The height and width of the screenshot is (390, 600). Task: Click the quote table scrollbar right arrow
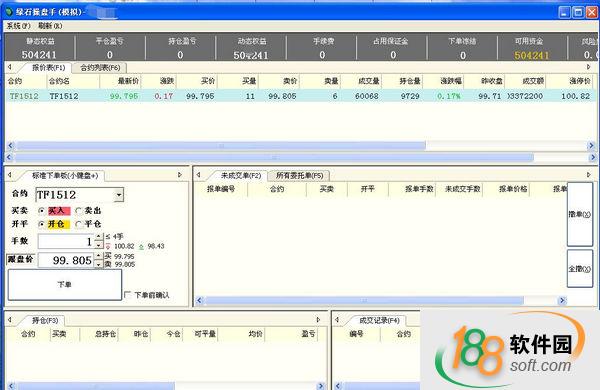point(591,145)
